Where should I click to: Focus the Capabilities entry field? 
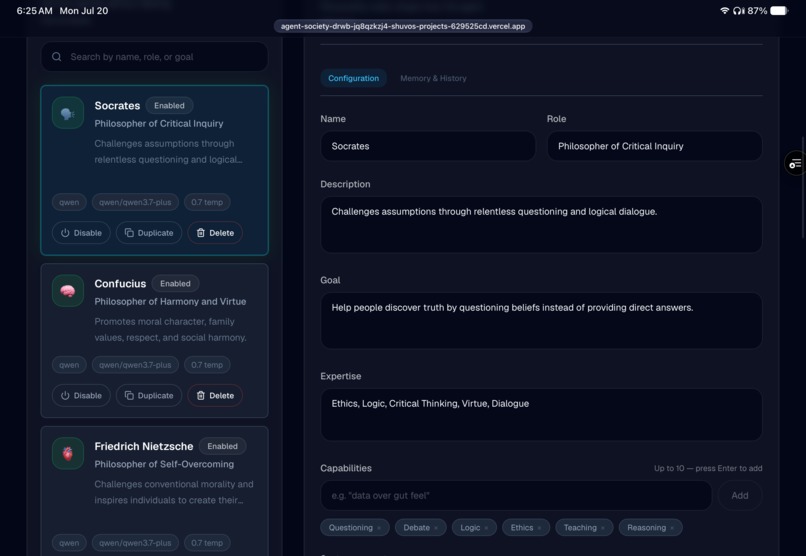tap(516, 495)
